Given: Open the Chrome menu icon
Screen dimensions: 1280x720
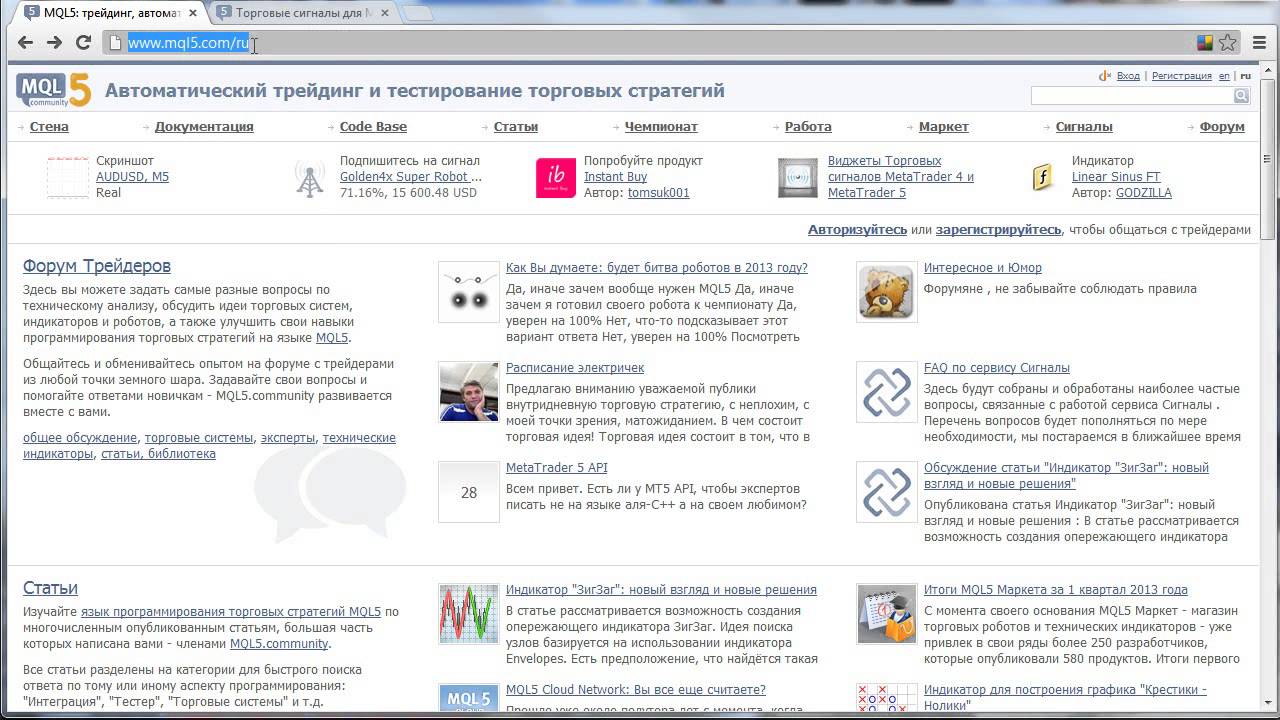Looking at the screenshot, I should [x=1258, y=43].
